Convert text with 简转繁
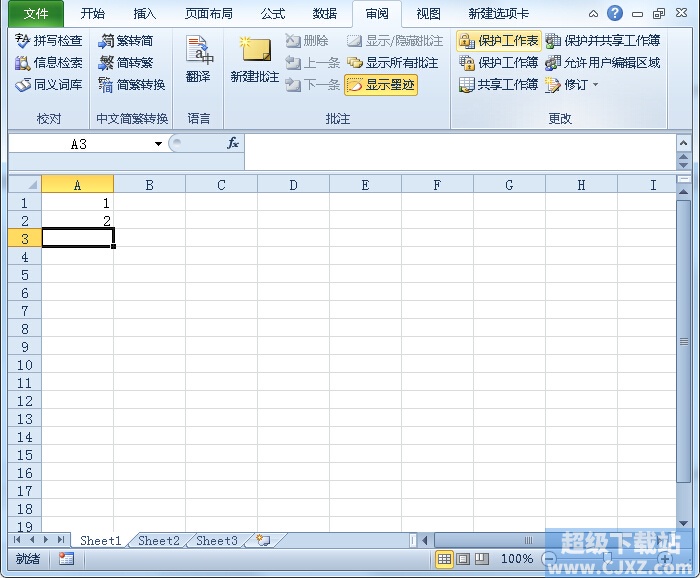Viewport: 700px width, 578px height. tap(125, 62)
